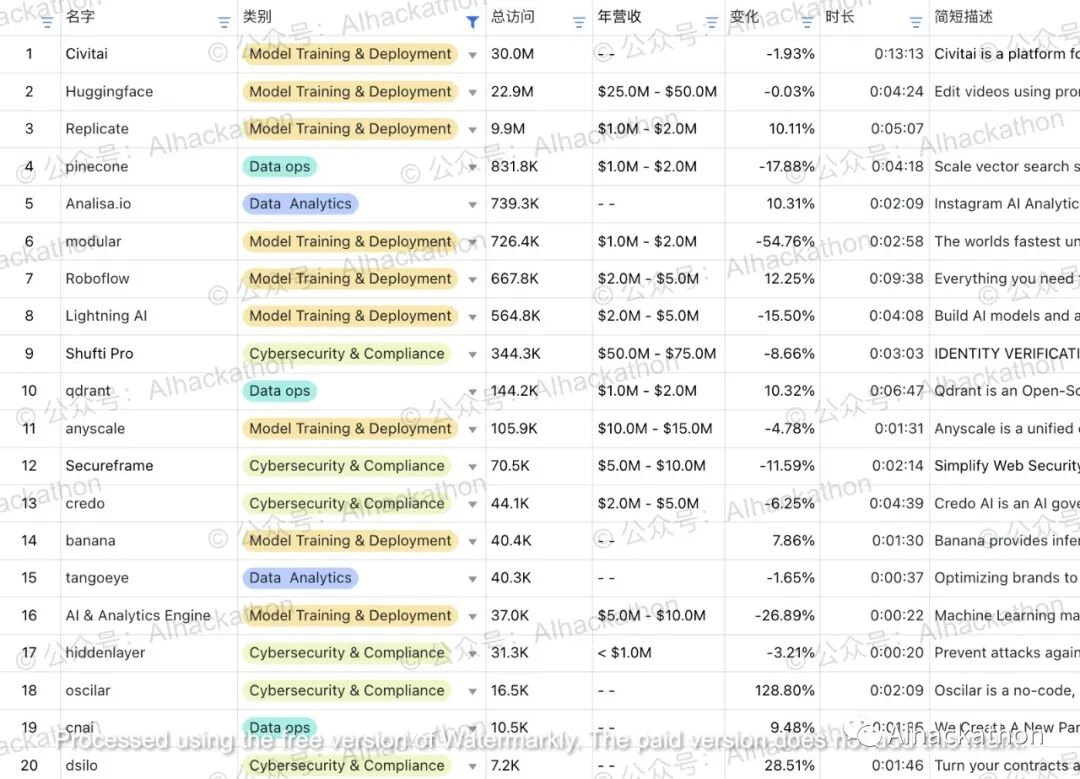The image size is (1080, 779).
Task: Expand category dropdown for Civitai row
Action: [x=472, y=55]
